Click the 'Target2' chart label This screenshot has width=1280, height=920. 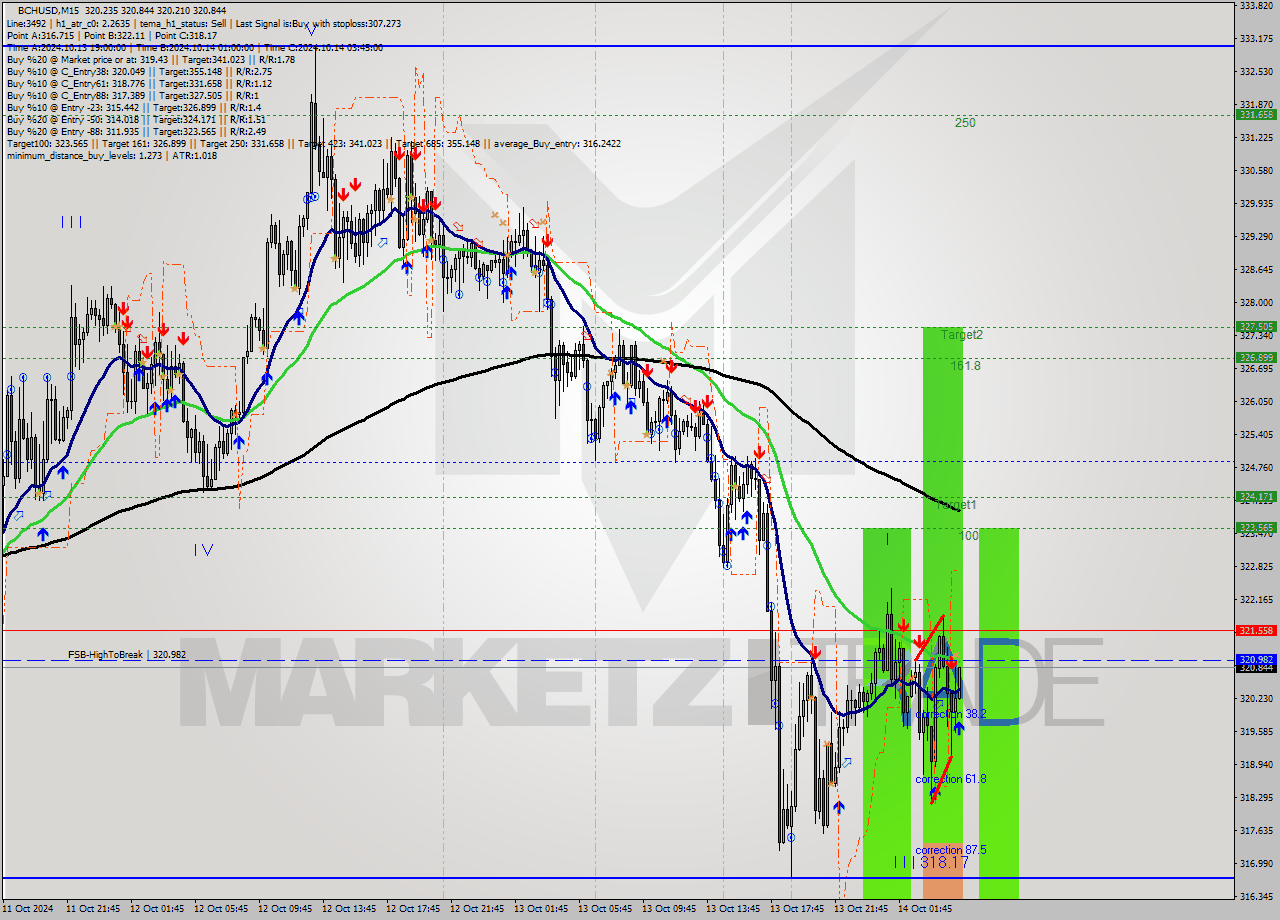962,335
